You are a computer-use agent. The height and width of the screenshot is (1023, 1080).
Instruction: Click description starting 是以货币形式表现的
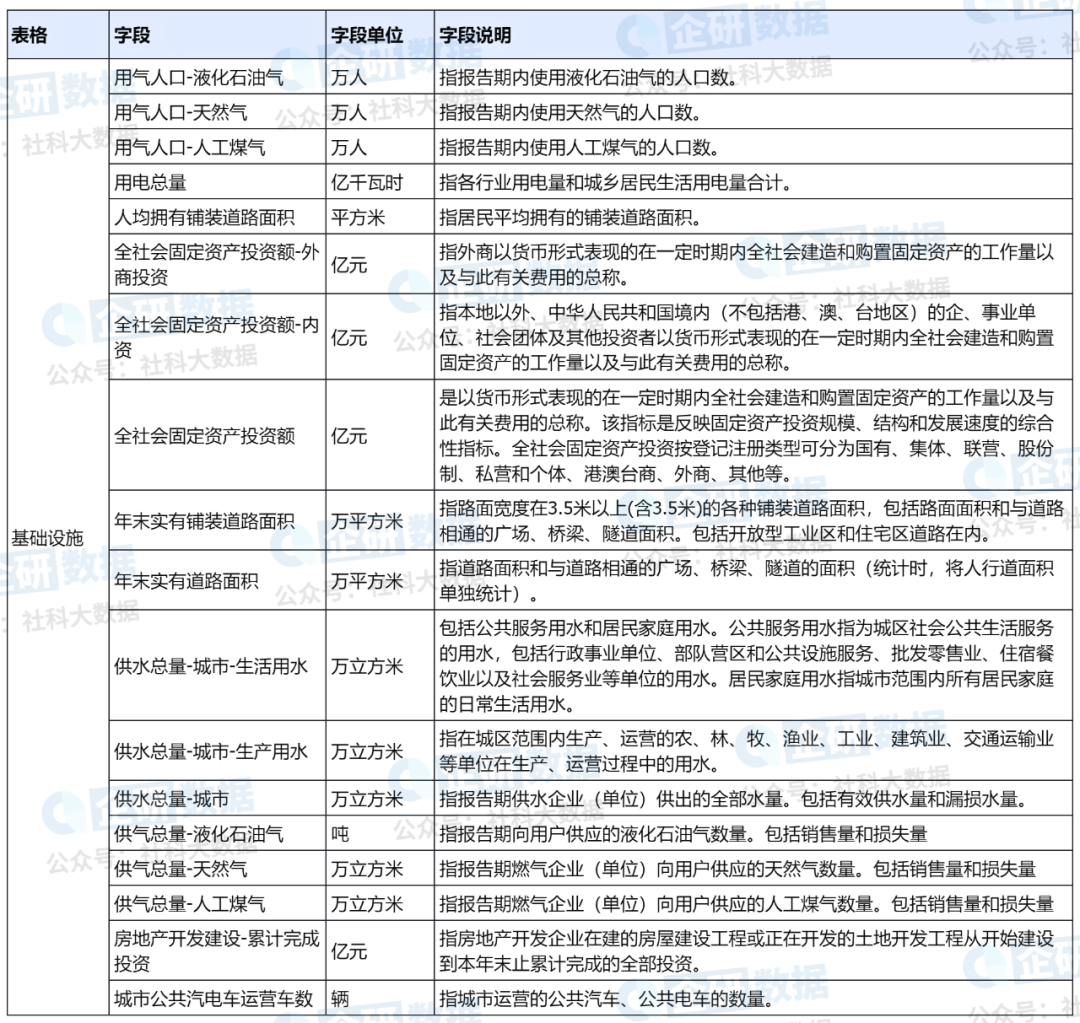(x=754, y=435)
